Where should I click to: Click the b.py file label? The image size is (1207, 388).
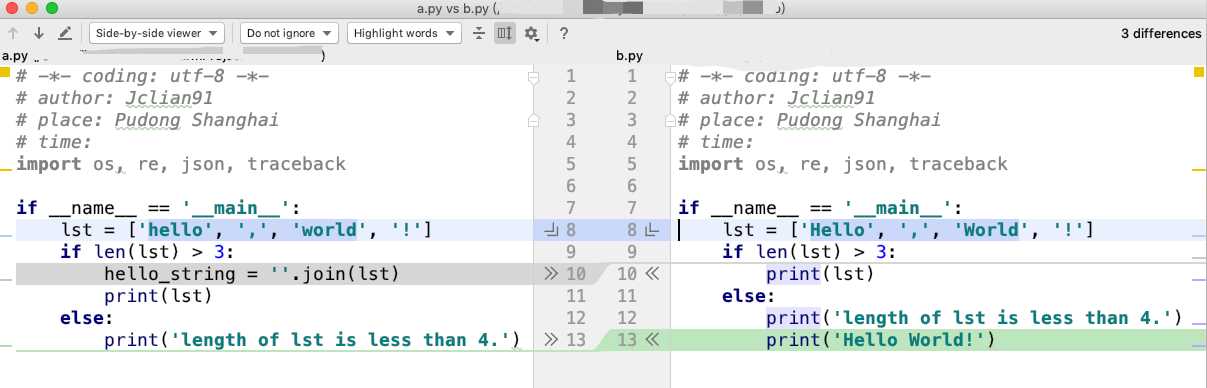click(629, 56)
